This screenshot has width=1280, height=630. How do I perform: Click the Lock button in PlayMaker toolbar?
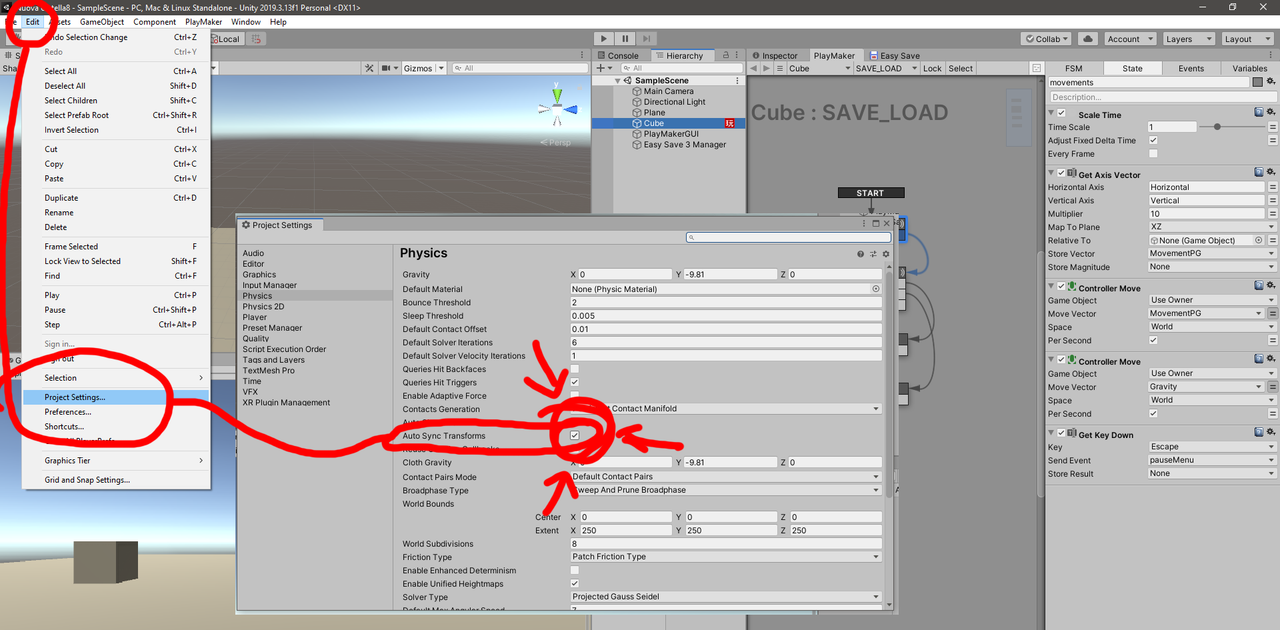click(x=932, y=69)
